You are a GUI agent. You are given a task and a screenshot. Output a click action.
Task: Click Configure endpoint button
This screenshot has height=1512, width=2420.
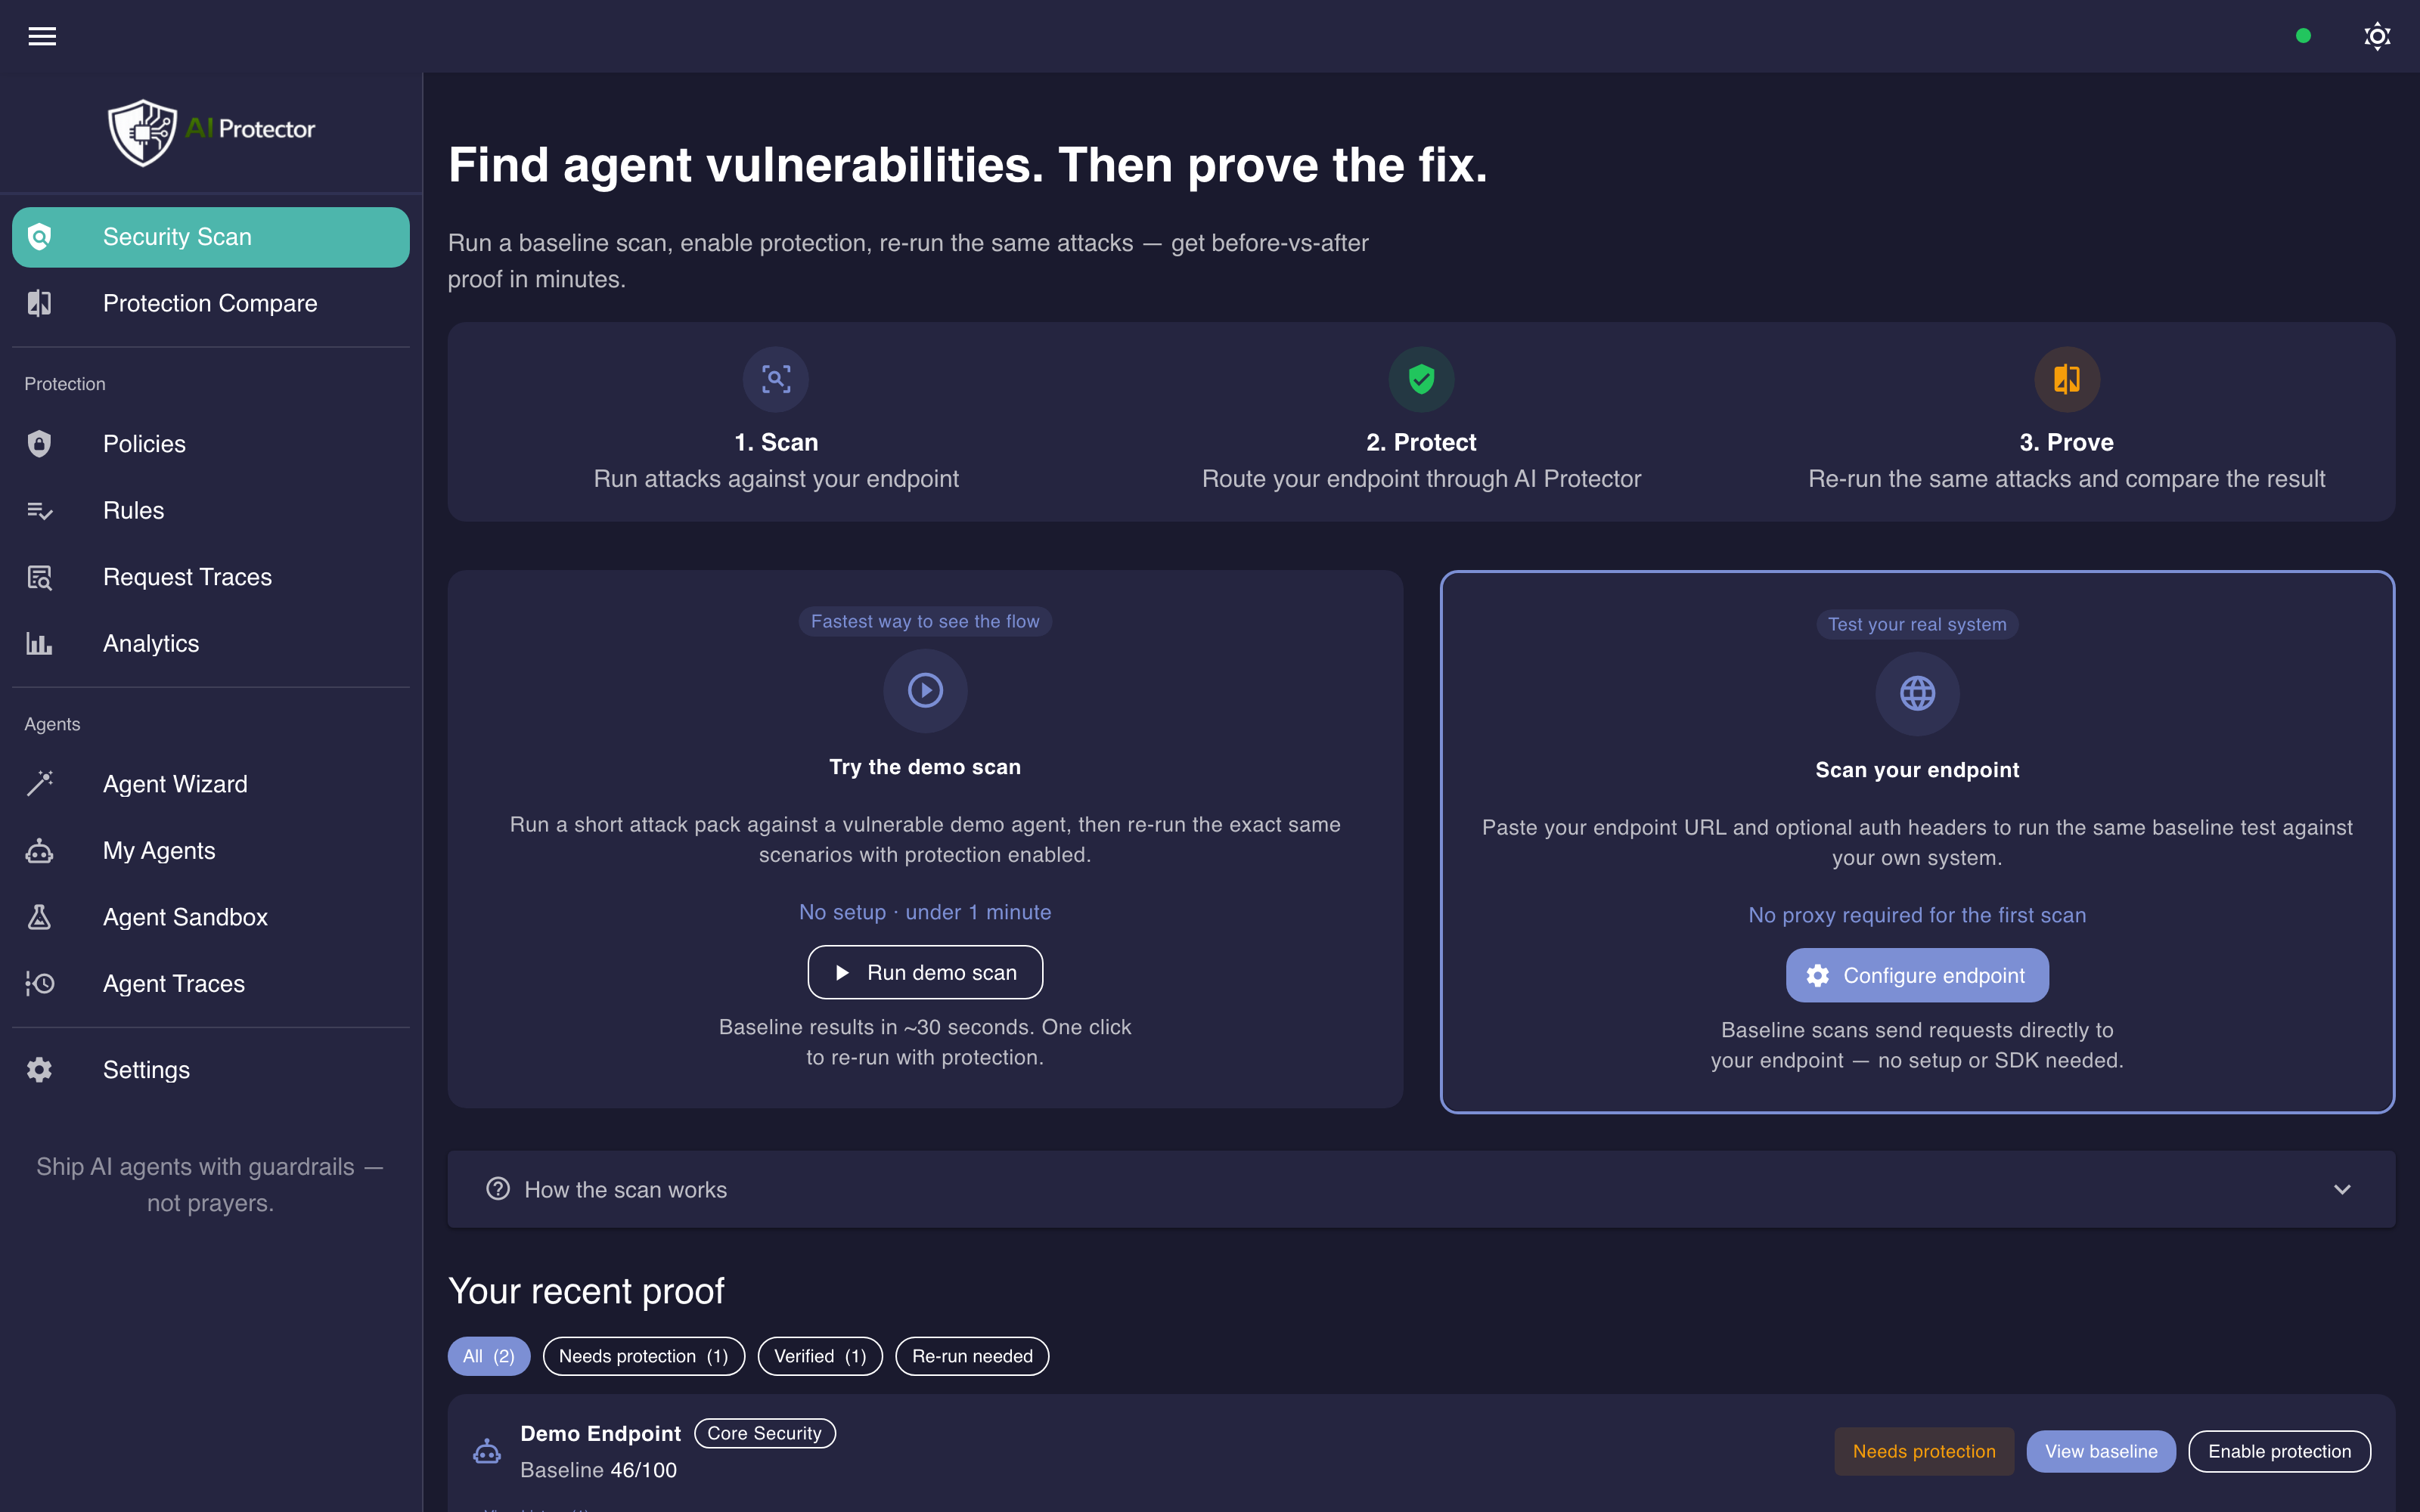click(1917, 975)
